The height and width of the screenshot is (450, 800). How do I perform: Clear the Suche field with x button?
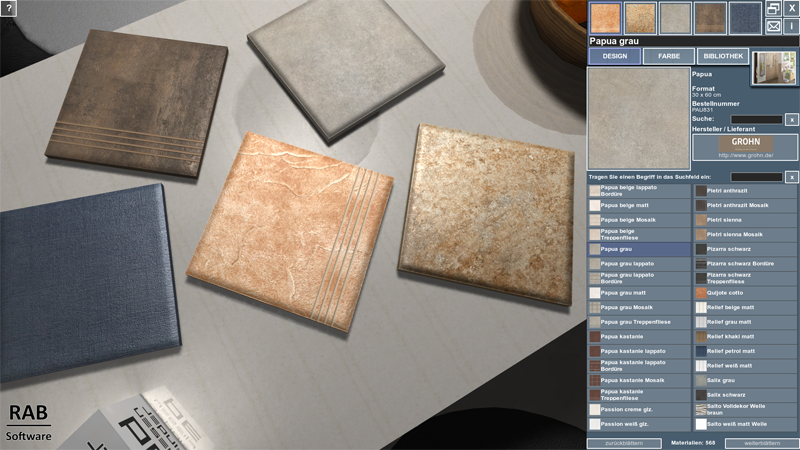point(792,119)
